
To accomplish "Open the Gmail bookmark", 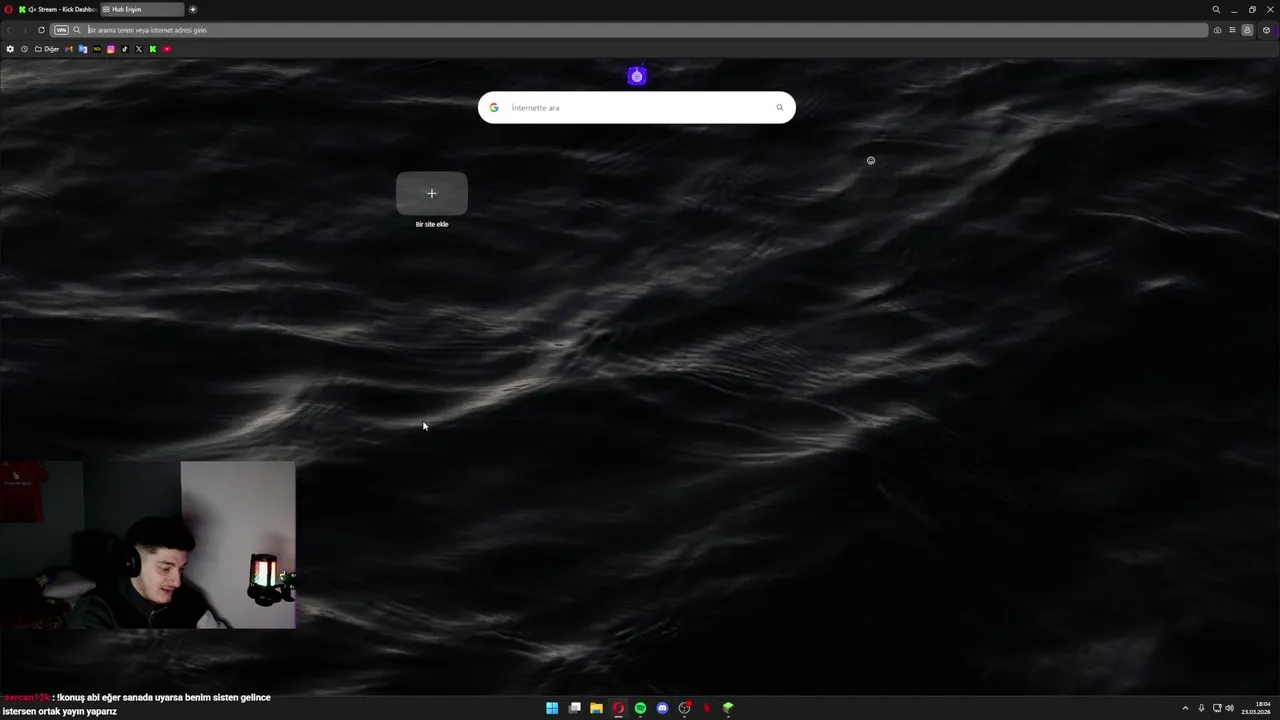I will click(69, 49).
